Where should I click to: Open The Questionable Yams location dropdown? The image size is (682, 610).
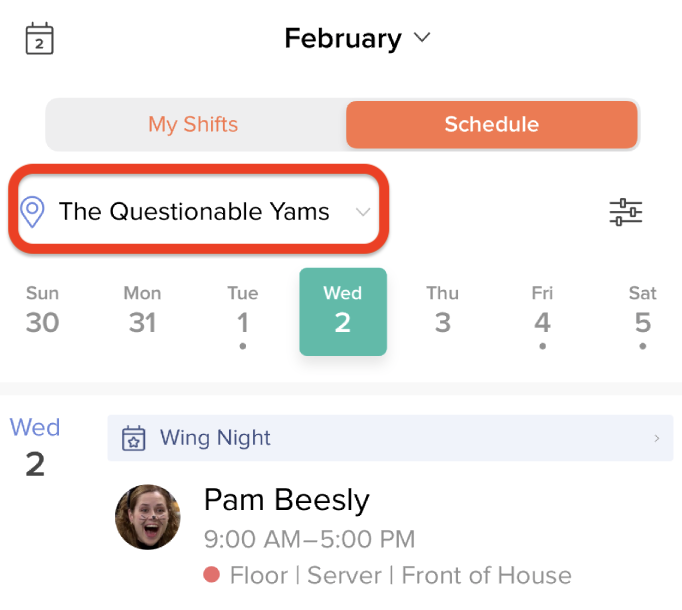tap(198, 209)
